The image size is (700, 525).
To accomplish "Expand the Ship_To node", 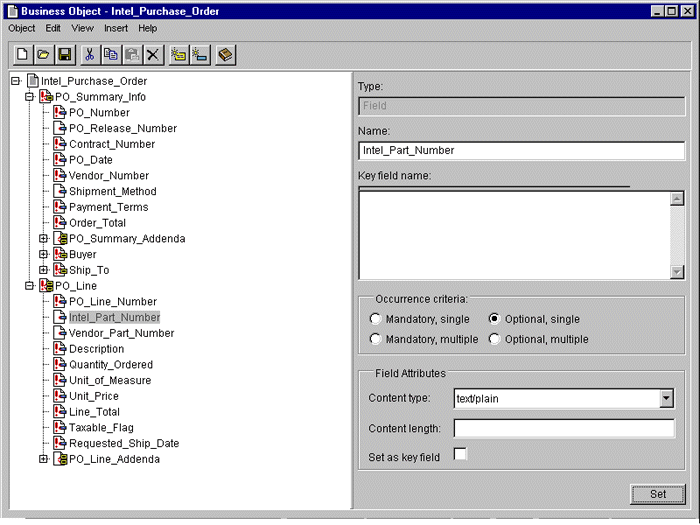I will click(x=43, y=270).
